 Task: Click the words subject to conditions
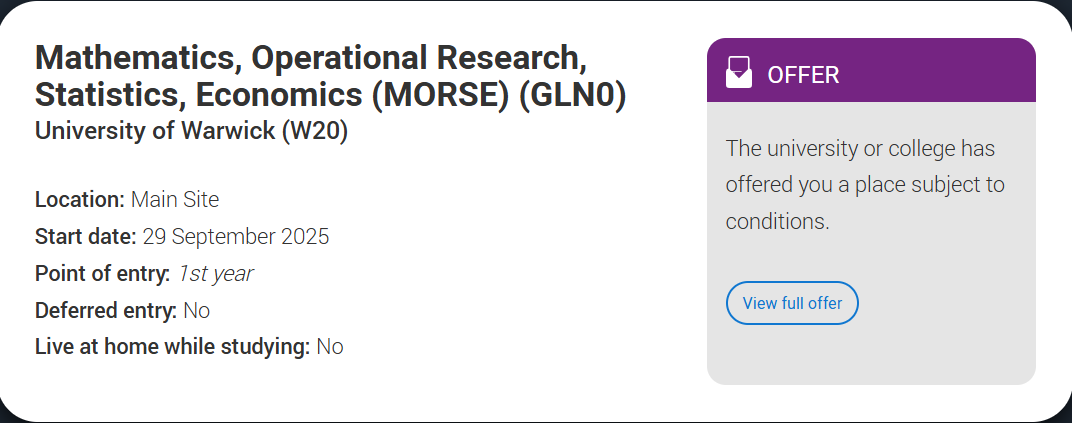pos(865,203)
